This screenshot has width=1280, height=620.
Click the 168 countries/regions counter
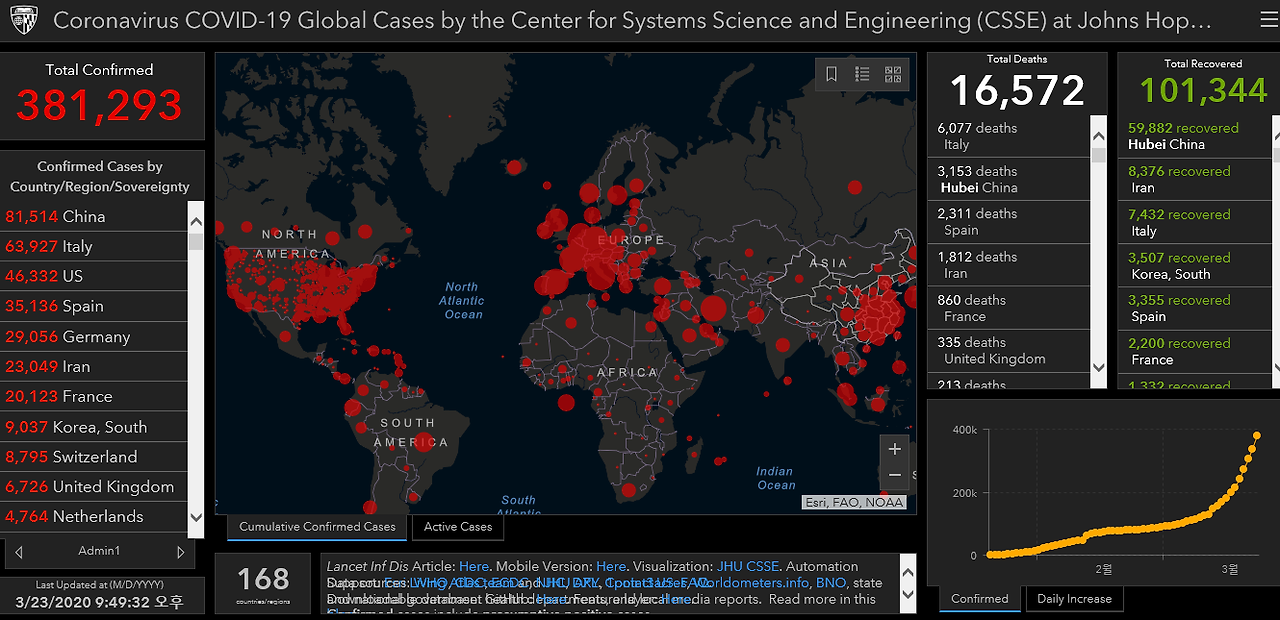tap(264, 584)
